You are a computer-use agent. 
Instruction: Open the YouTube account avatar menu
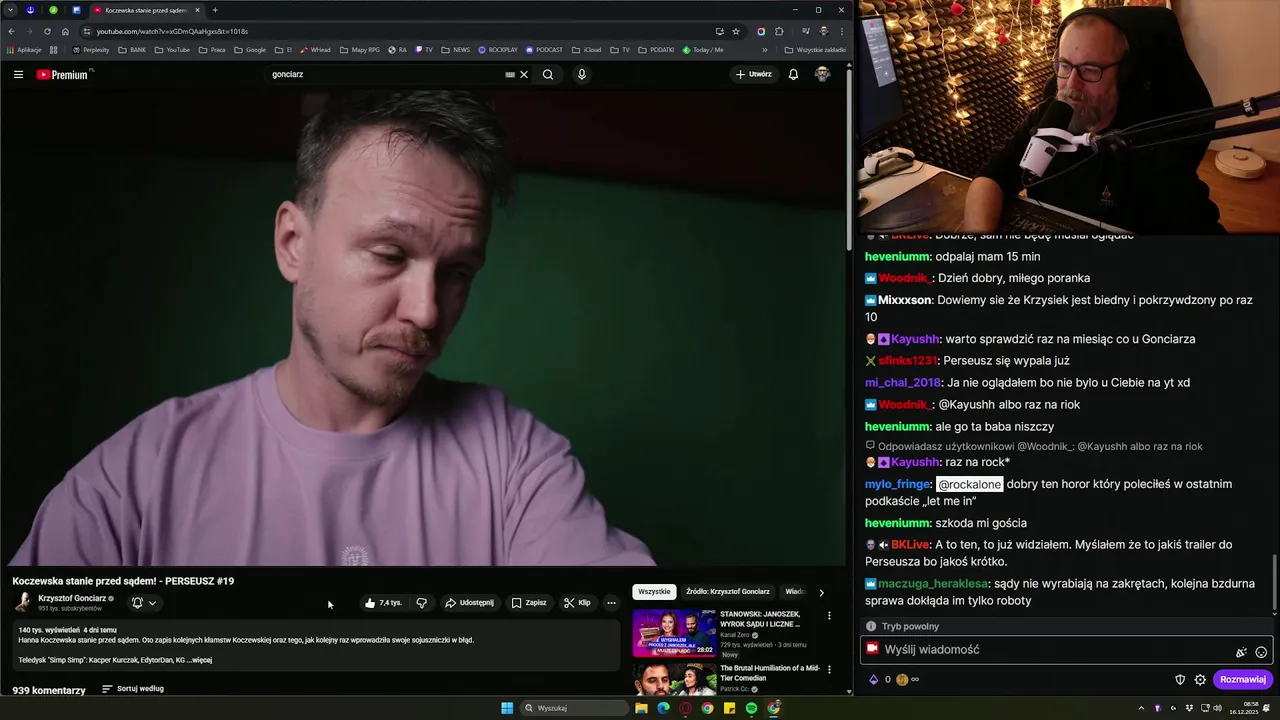(x=822, y=74)
